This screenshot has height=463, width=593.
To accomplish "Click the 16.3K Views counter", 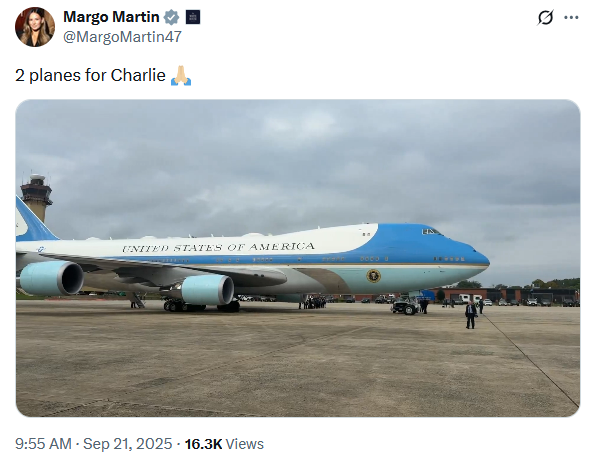I will point(224,444).
